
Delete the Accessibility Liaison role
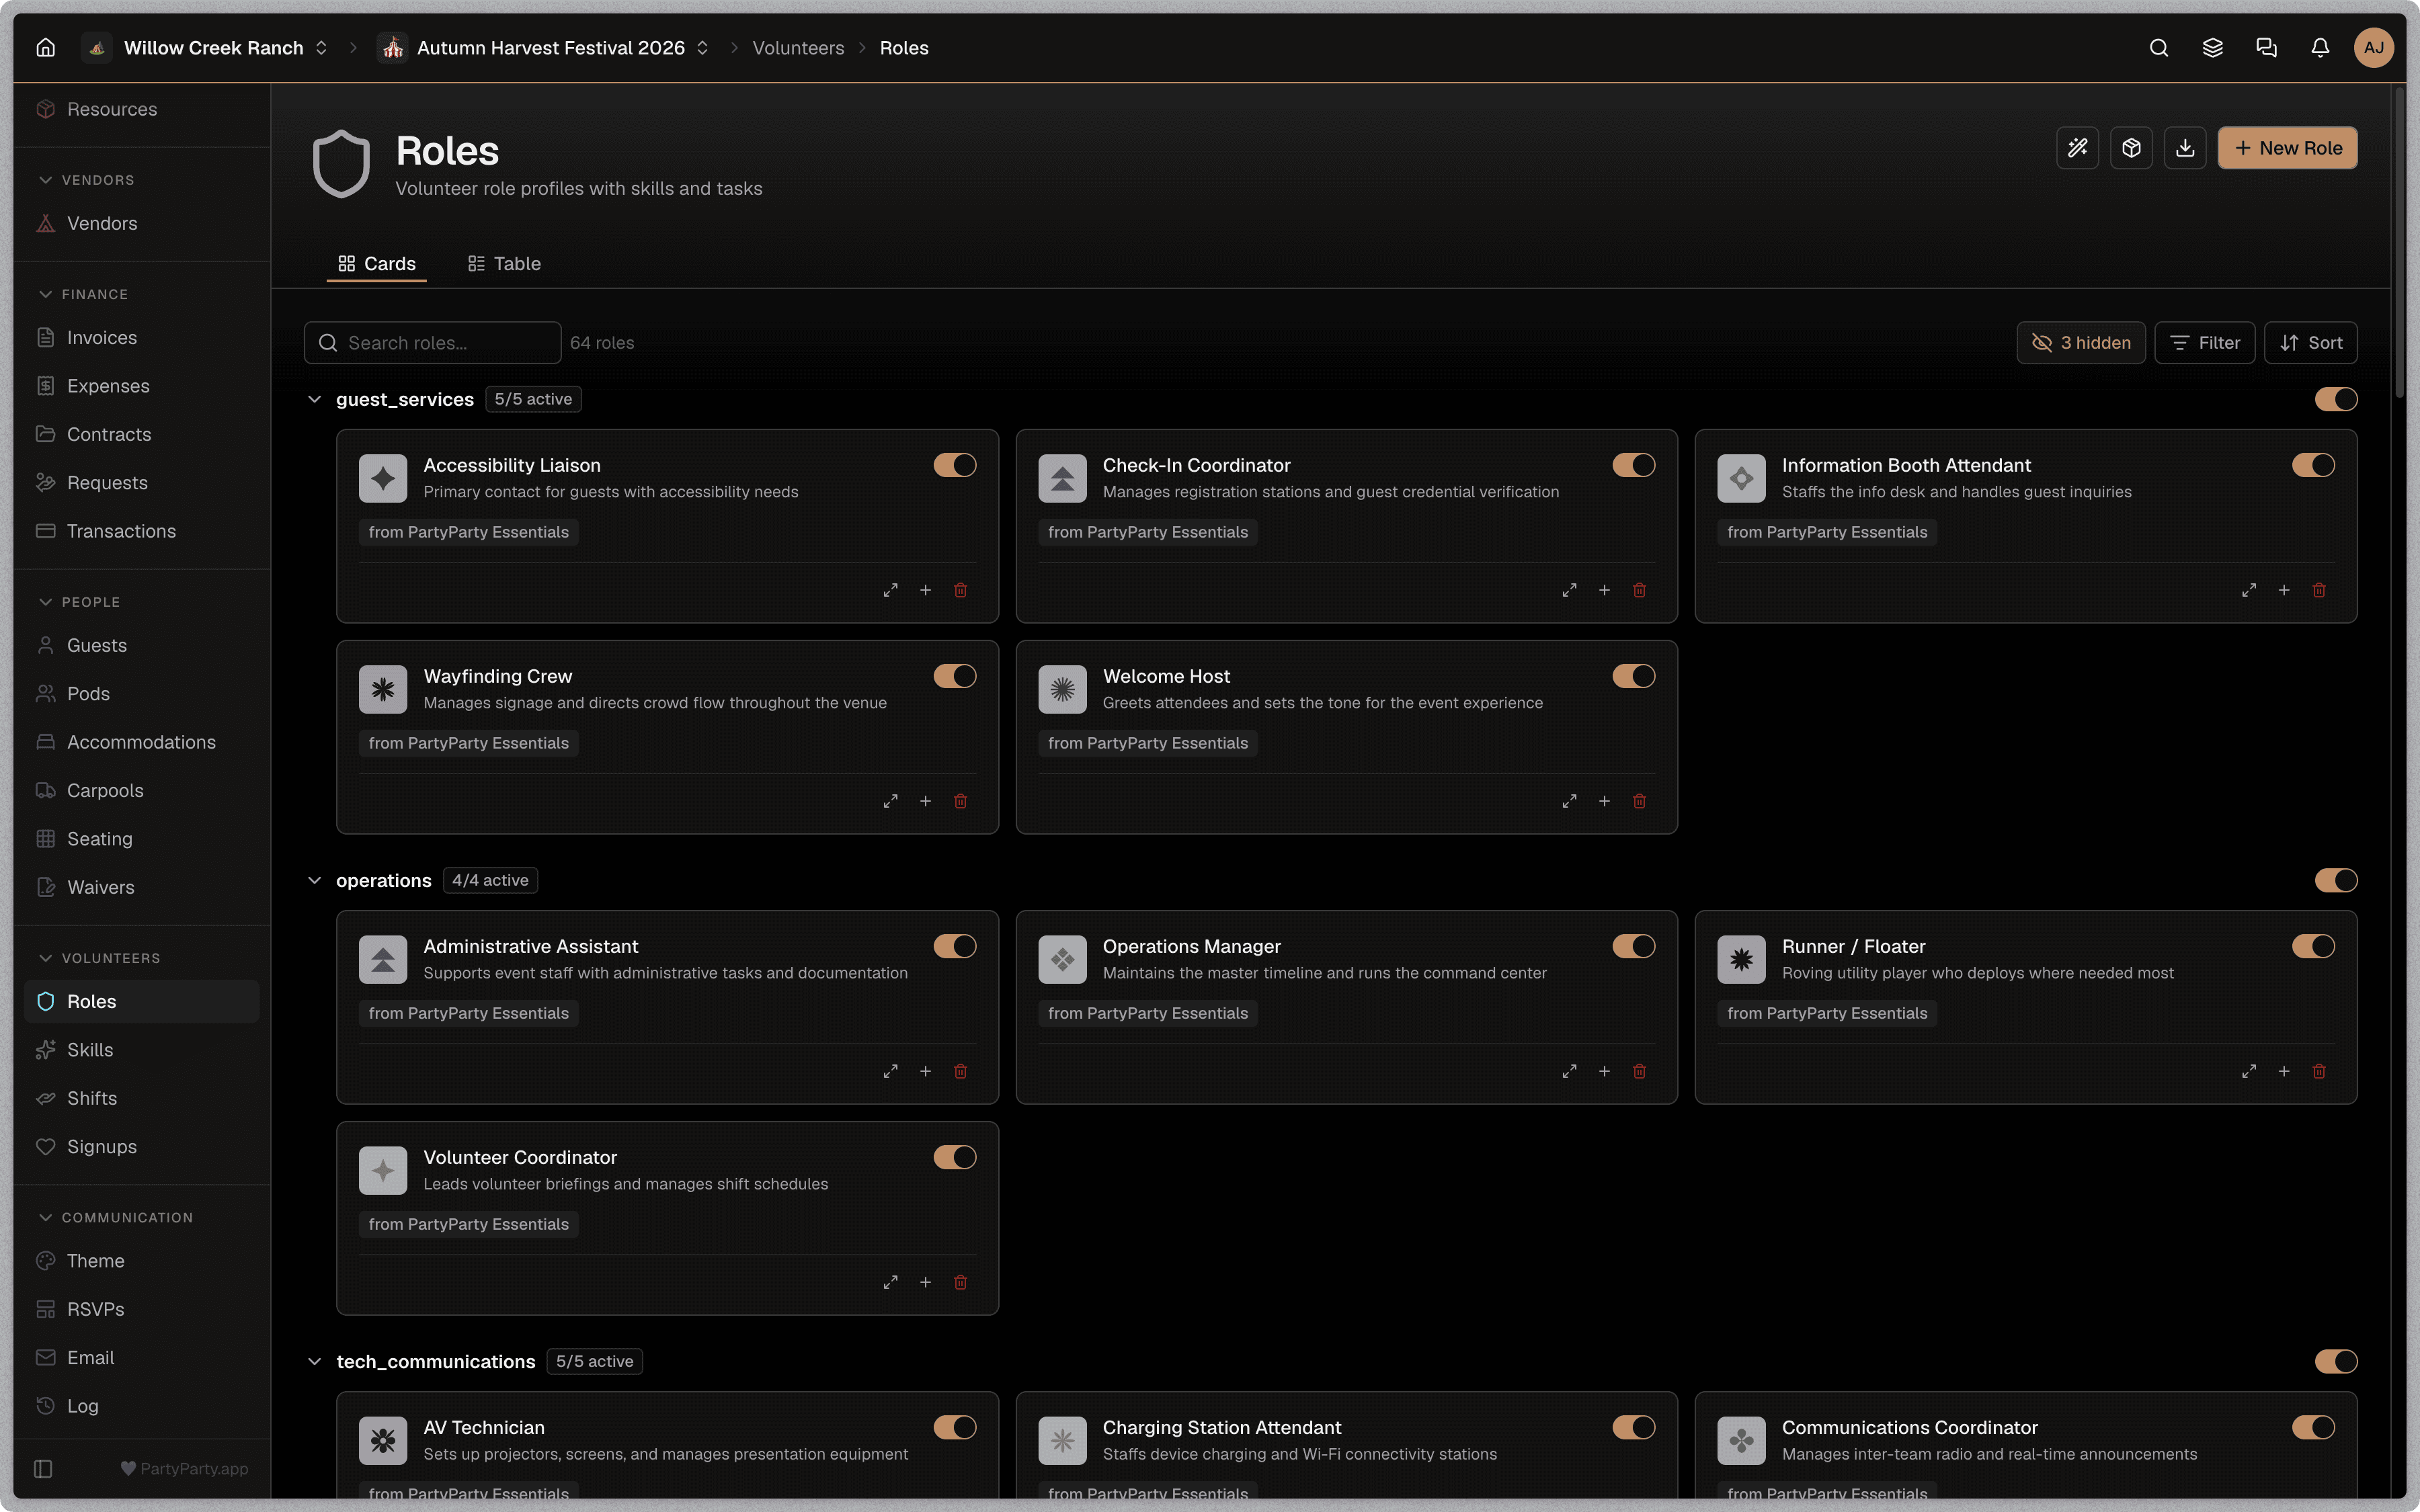click(960, 590)
